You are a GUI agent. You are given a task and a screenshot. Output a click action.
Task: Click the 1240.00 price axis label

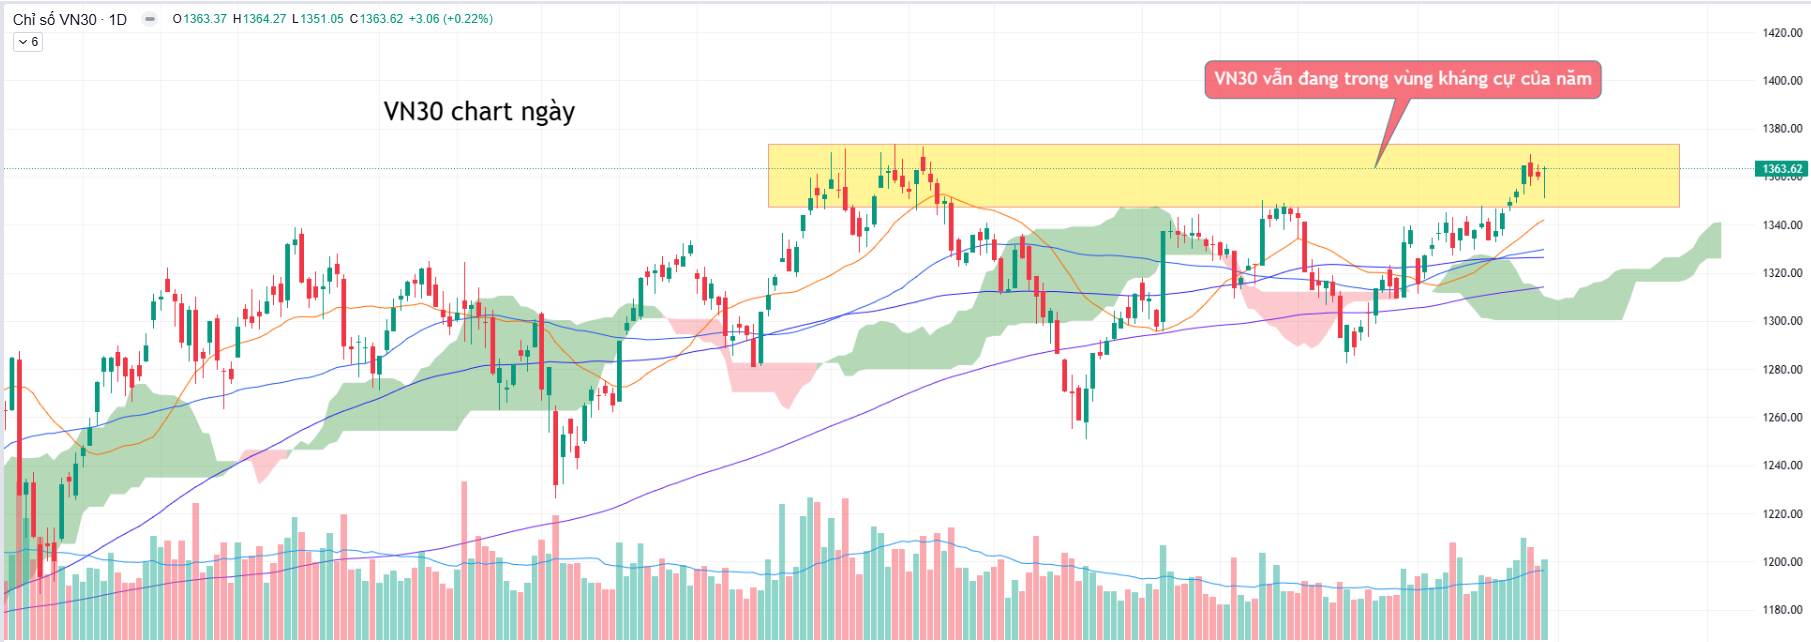pos(1781,465)
